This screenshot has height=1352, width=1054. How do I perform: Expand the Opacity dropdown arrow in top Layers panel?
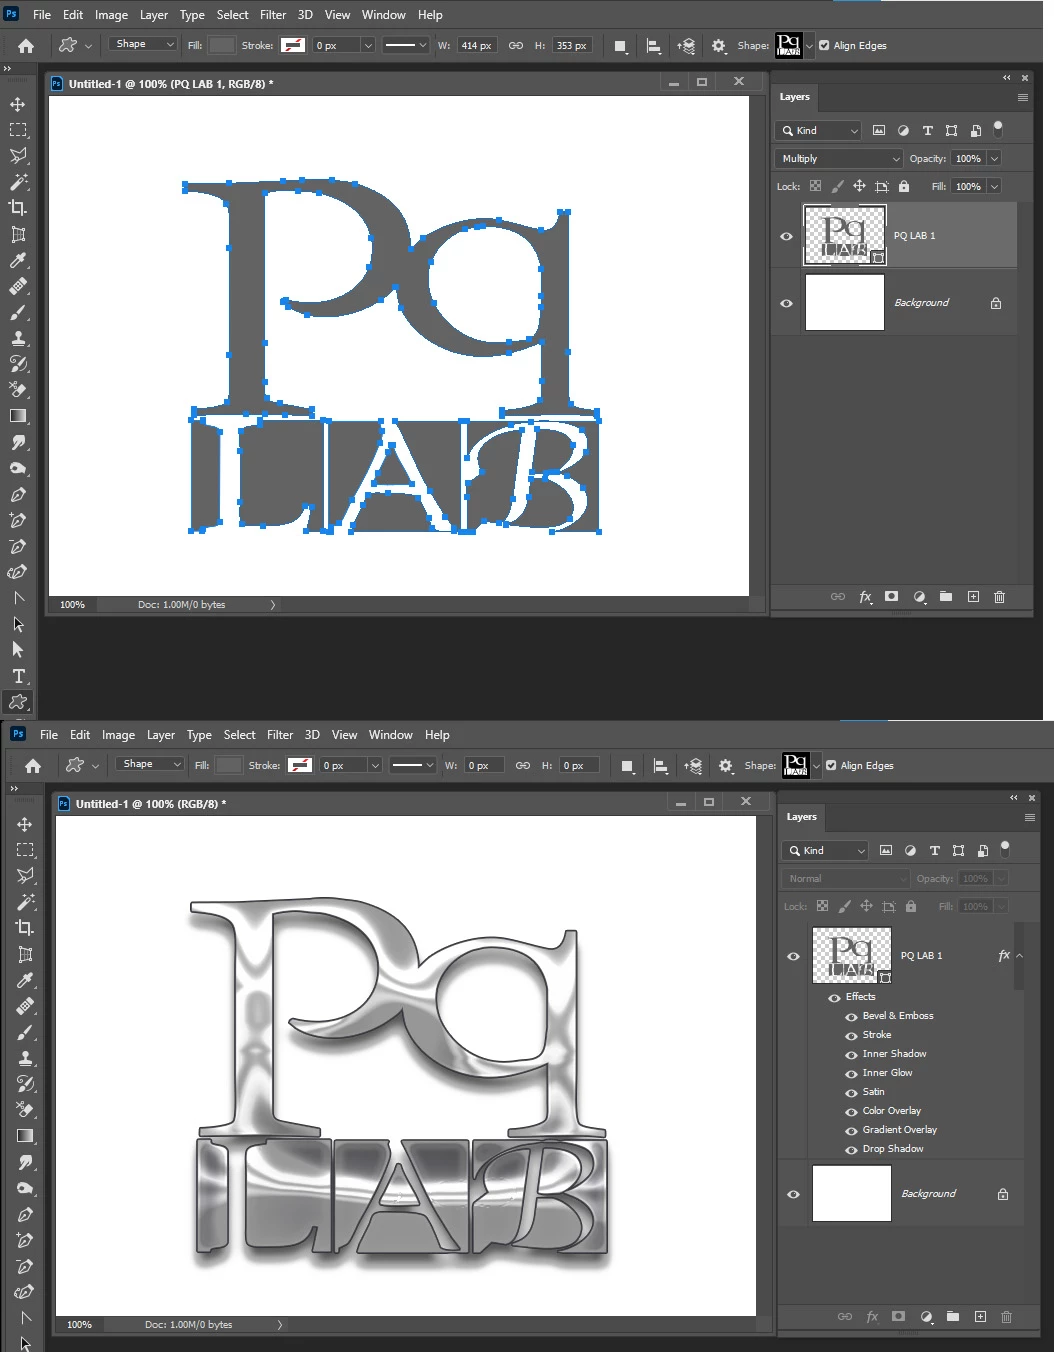[x=994, y=158]
